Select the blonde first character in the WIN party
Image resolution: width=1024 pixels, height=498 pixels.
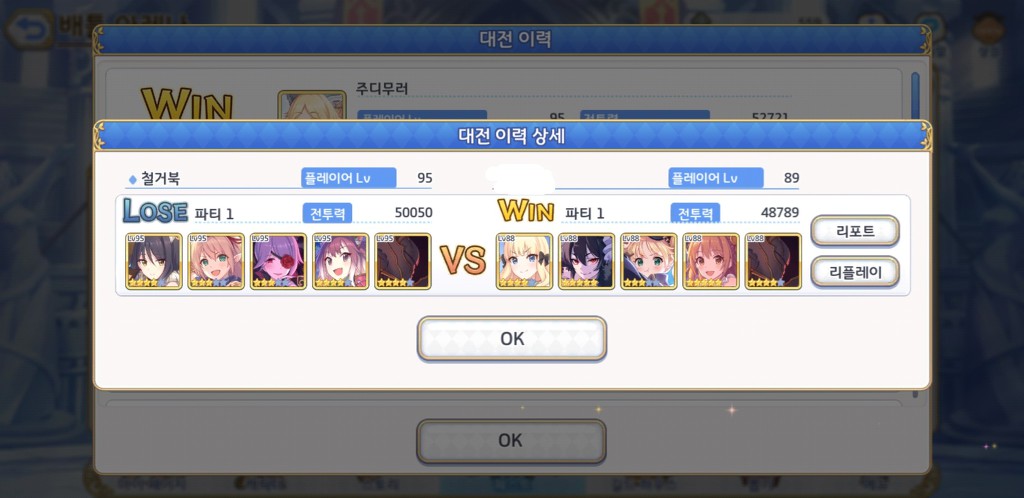[x=524, y=261]
